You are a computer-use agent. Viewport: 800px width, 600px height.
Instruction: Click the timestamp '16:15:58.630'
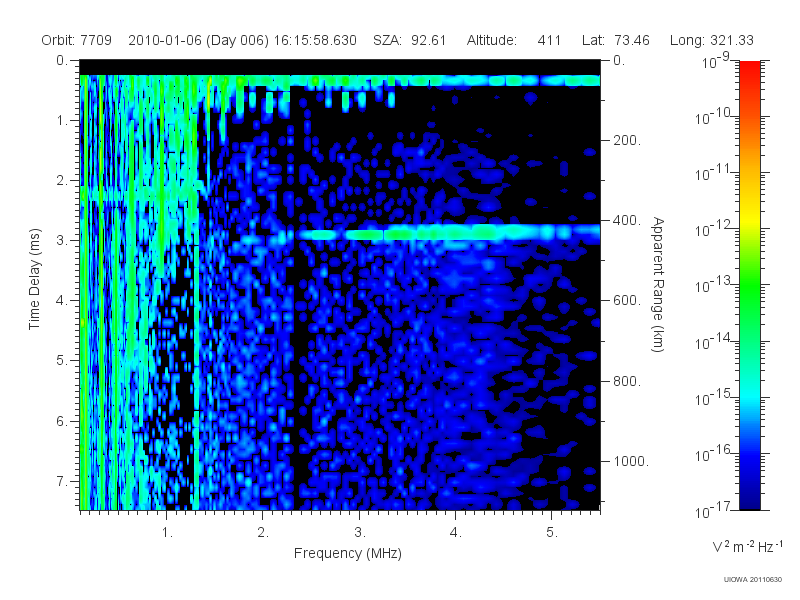coord(315,40)
